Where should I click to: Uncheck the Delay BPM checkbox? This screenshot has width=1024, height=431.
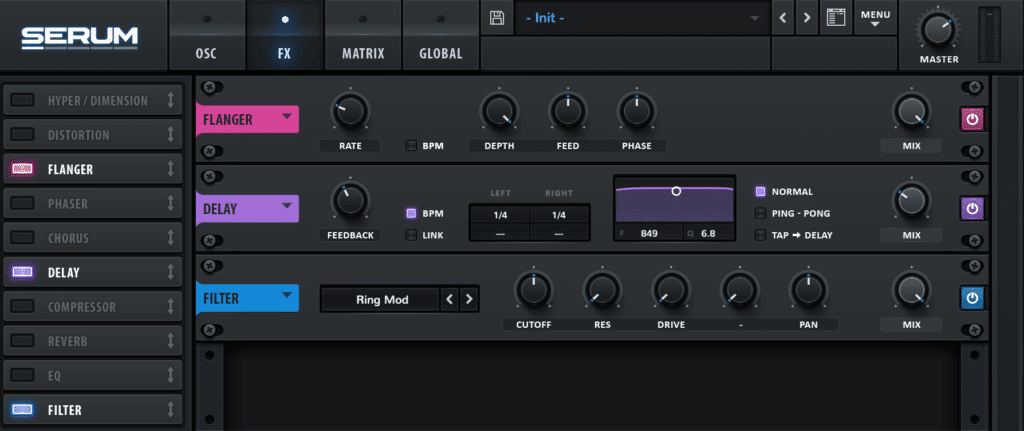[411, 213]
